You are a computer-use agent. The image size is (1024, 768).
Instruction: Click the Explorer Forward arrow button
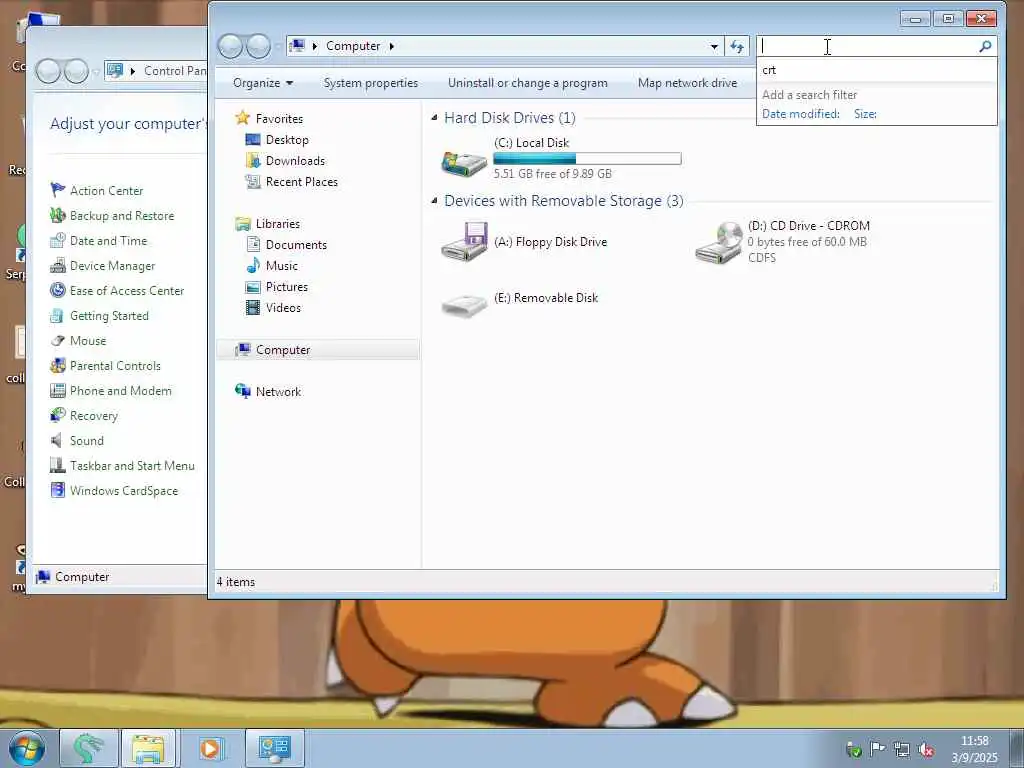click(x=259, y=46)
